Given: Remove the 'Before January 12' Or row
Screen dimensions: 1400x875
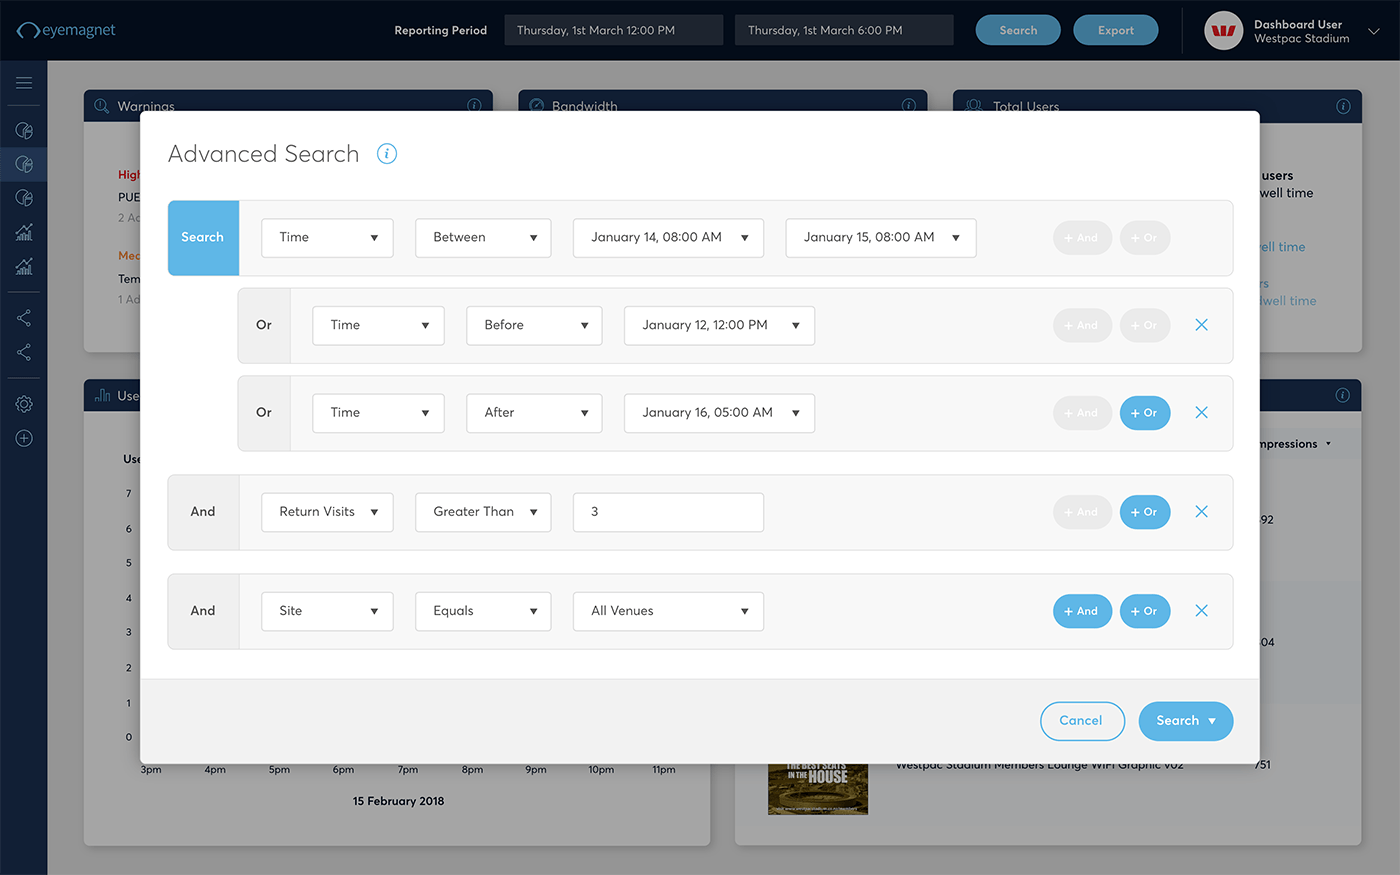Looking at the screenshot, I should click(1202, 325).
